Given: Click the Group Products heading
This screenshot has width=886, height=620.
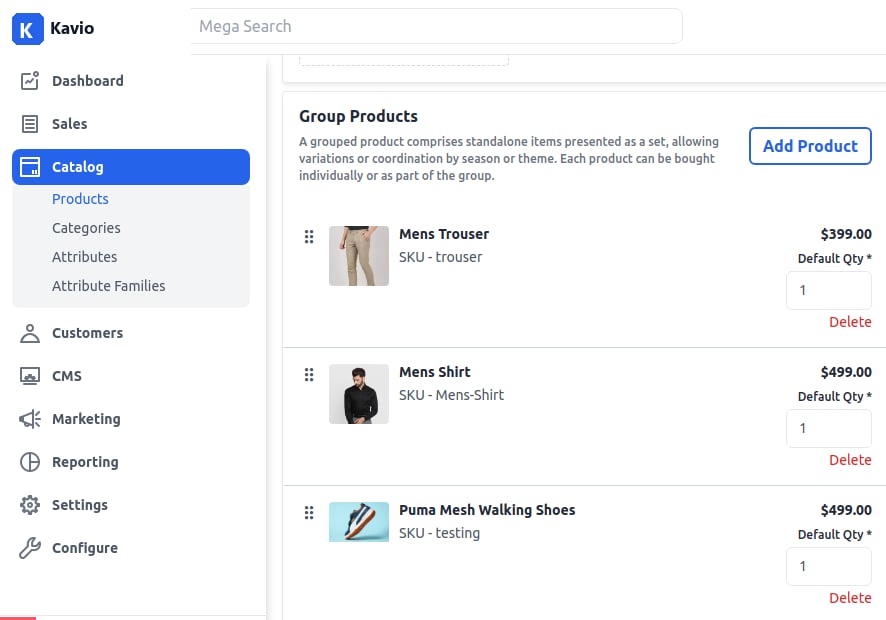Looking at the screenshot, I should pos(358,116).
